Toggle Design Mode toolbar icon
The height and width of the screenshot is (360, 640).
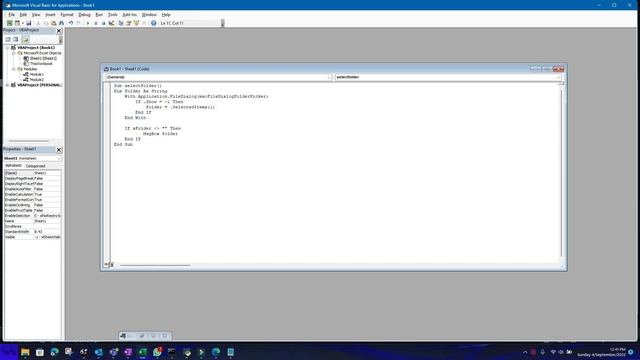pyautogui.click(x=111, y=23)
